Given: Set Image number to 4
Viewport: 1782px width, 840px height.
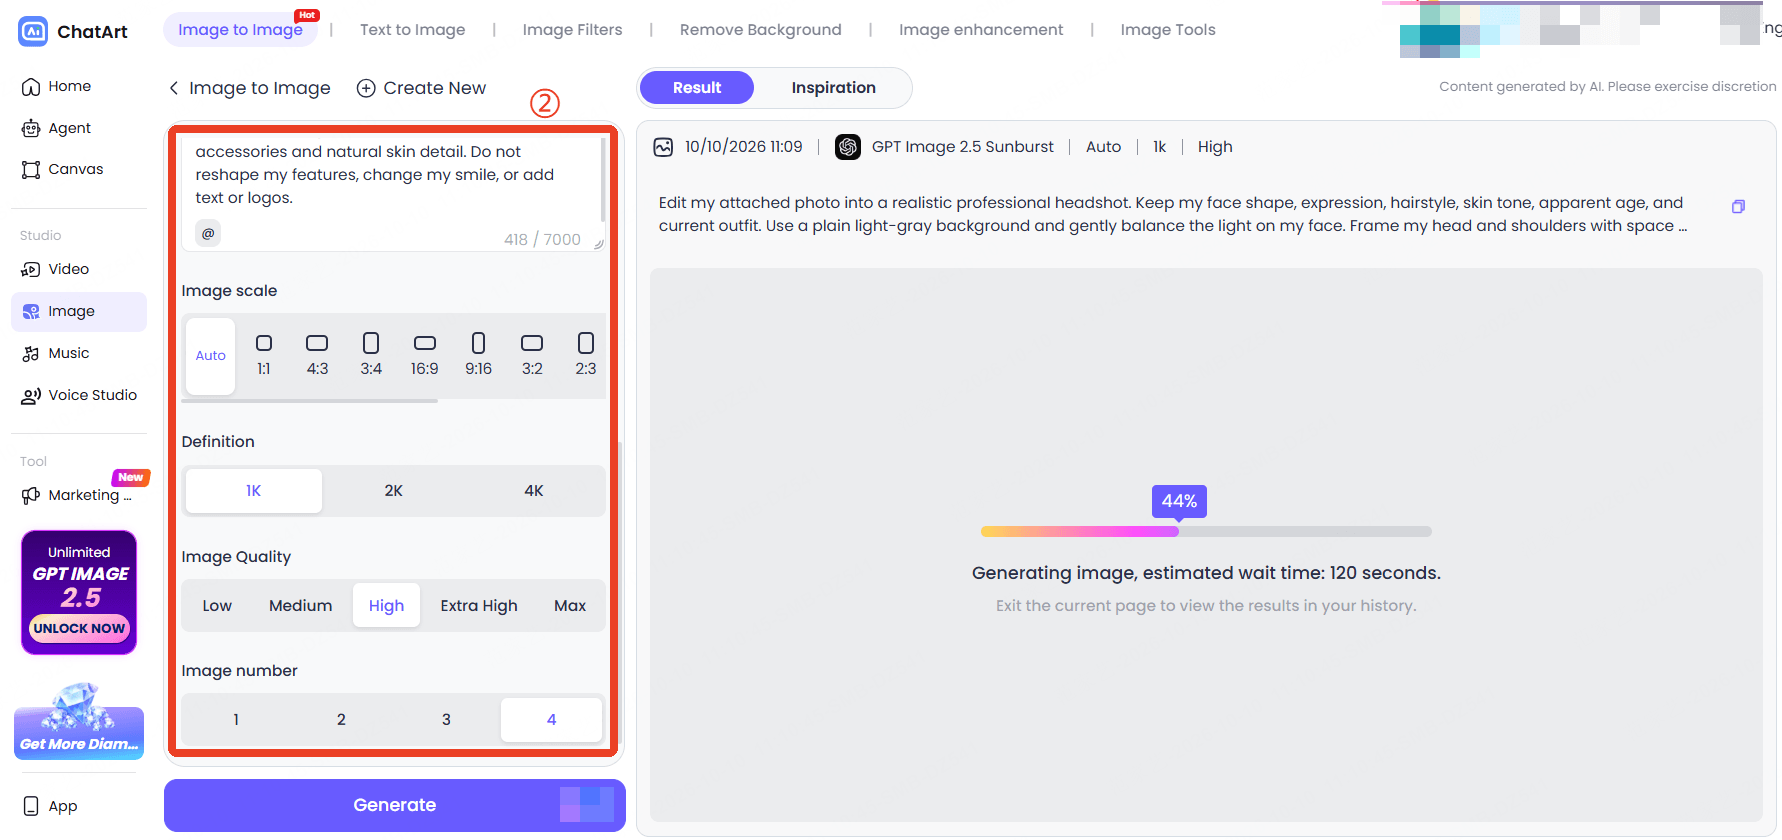Looking at the screenshot, I should [x=551, y=720].
